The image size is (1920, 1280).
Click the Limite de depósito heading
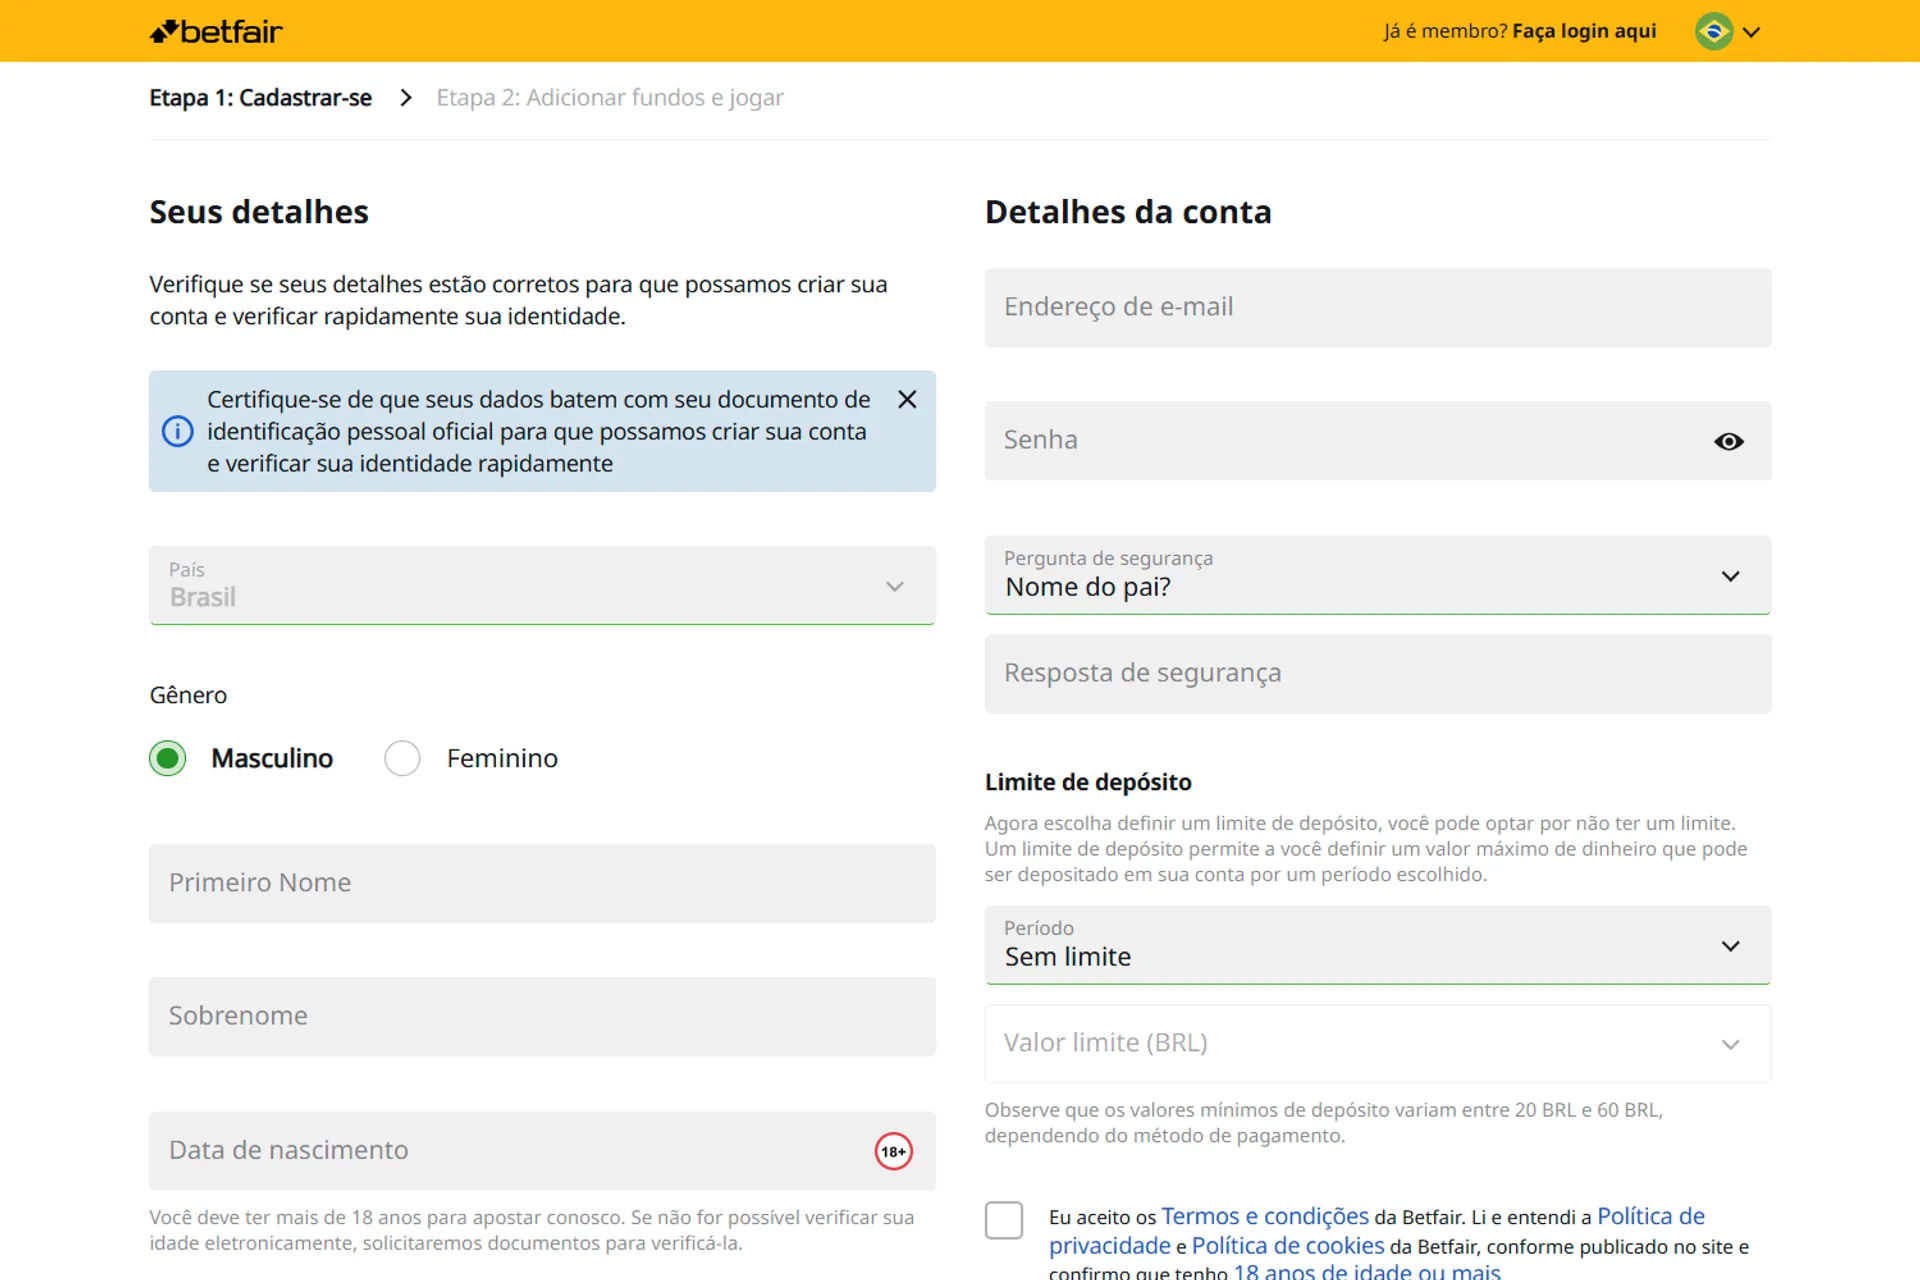point(1088,782)
